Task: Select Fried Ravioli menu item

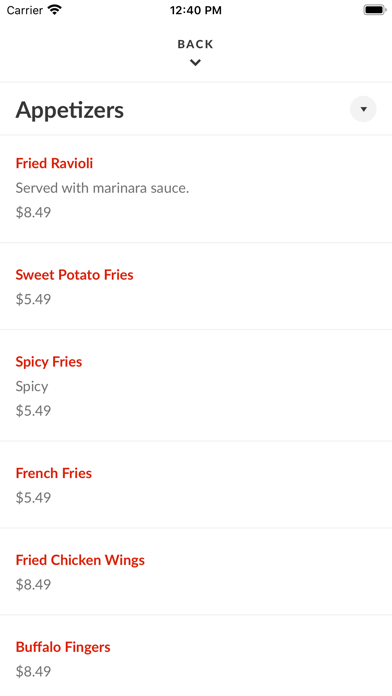Action: 196,189
